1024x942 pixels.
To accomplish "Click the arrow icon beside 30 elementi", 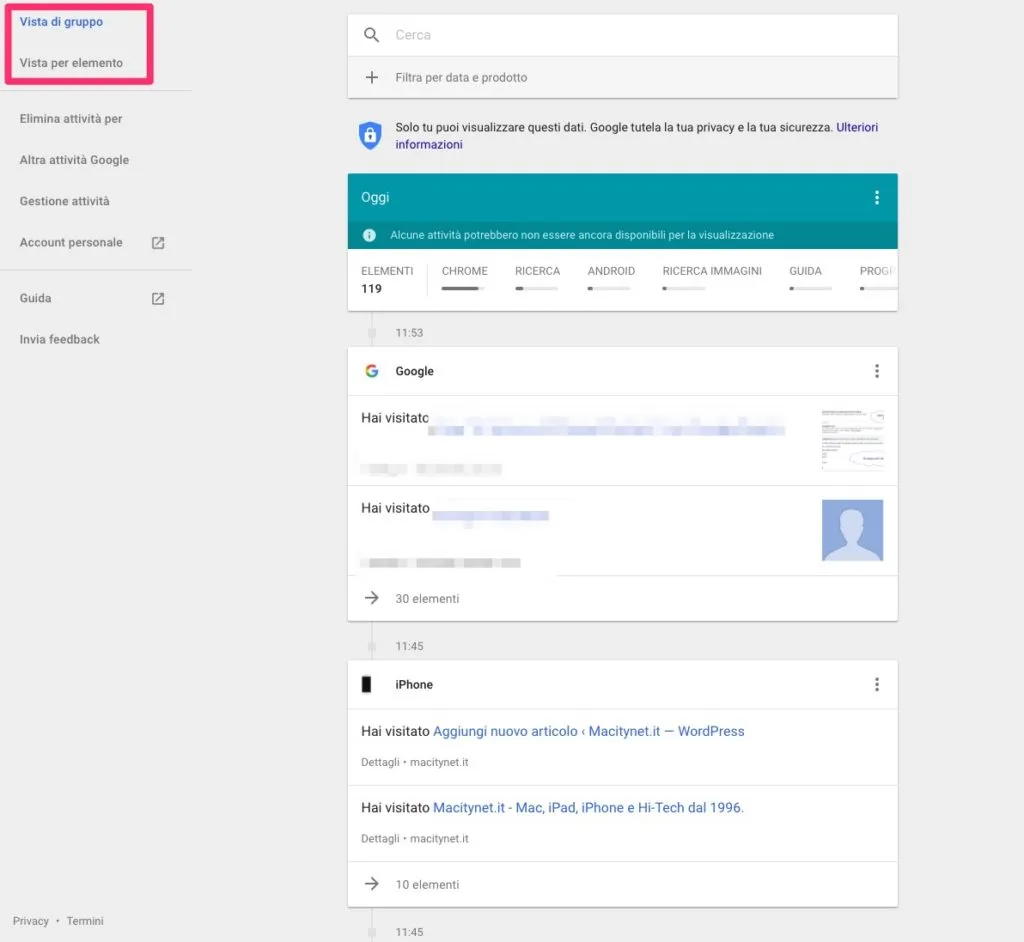I will click(x=371, y=598).
